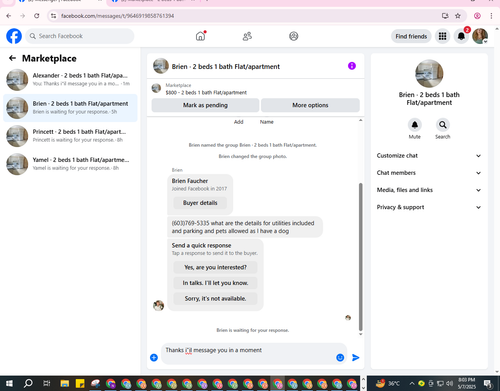Click the chat scrollbar up arrow
The height and width of the screenshot is (391, 500).
pyautogui.click(x=360, y=120)
